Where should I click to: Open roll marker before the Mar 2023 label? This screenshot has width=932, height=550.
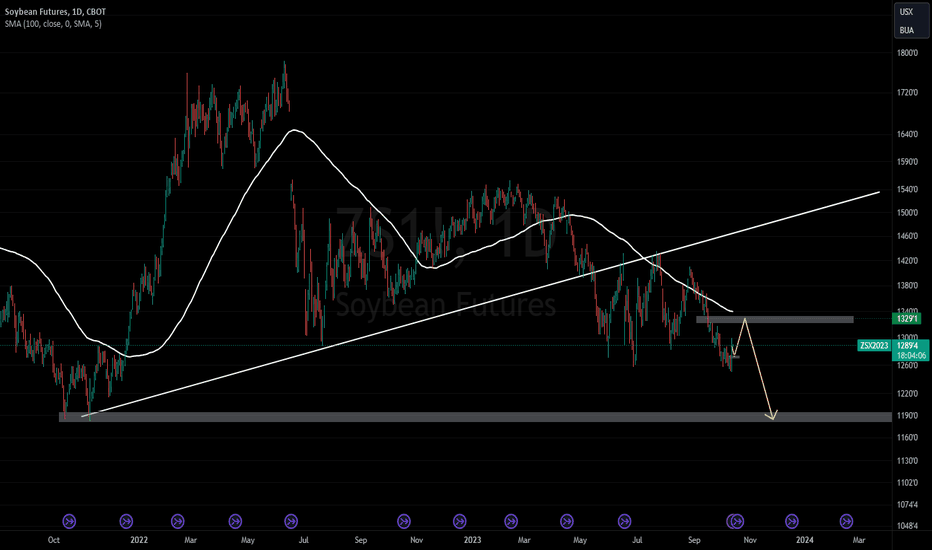pos(511,521)
